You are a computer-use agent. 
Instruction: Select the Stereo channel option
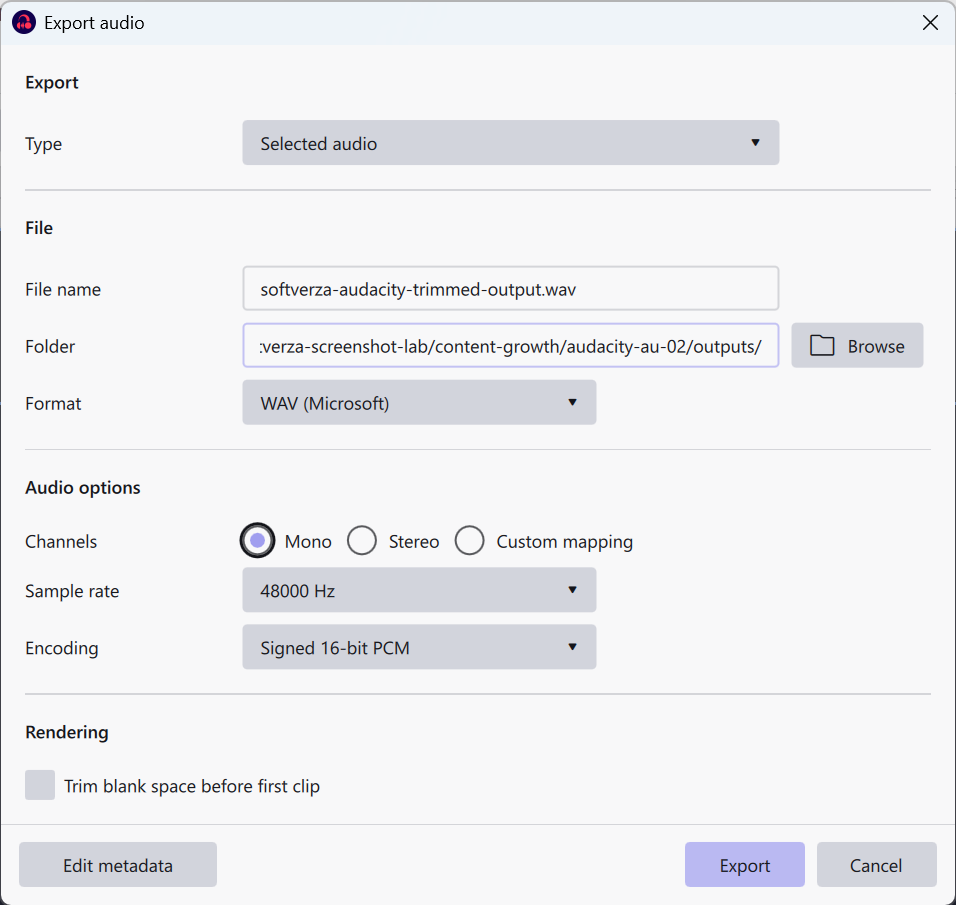pos(362,541)
